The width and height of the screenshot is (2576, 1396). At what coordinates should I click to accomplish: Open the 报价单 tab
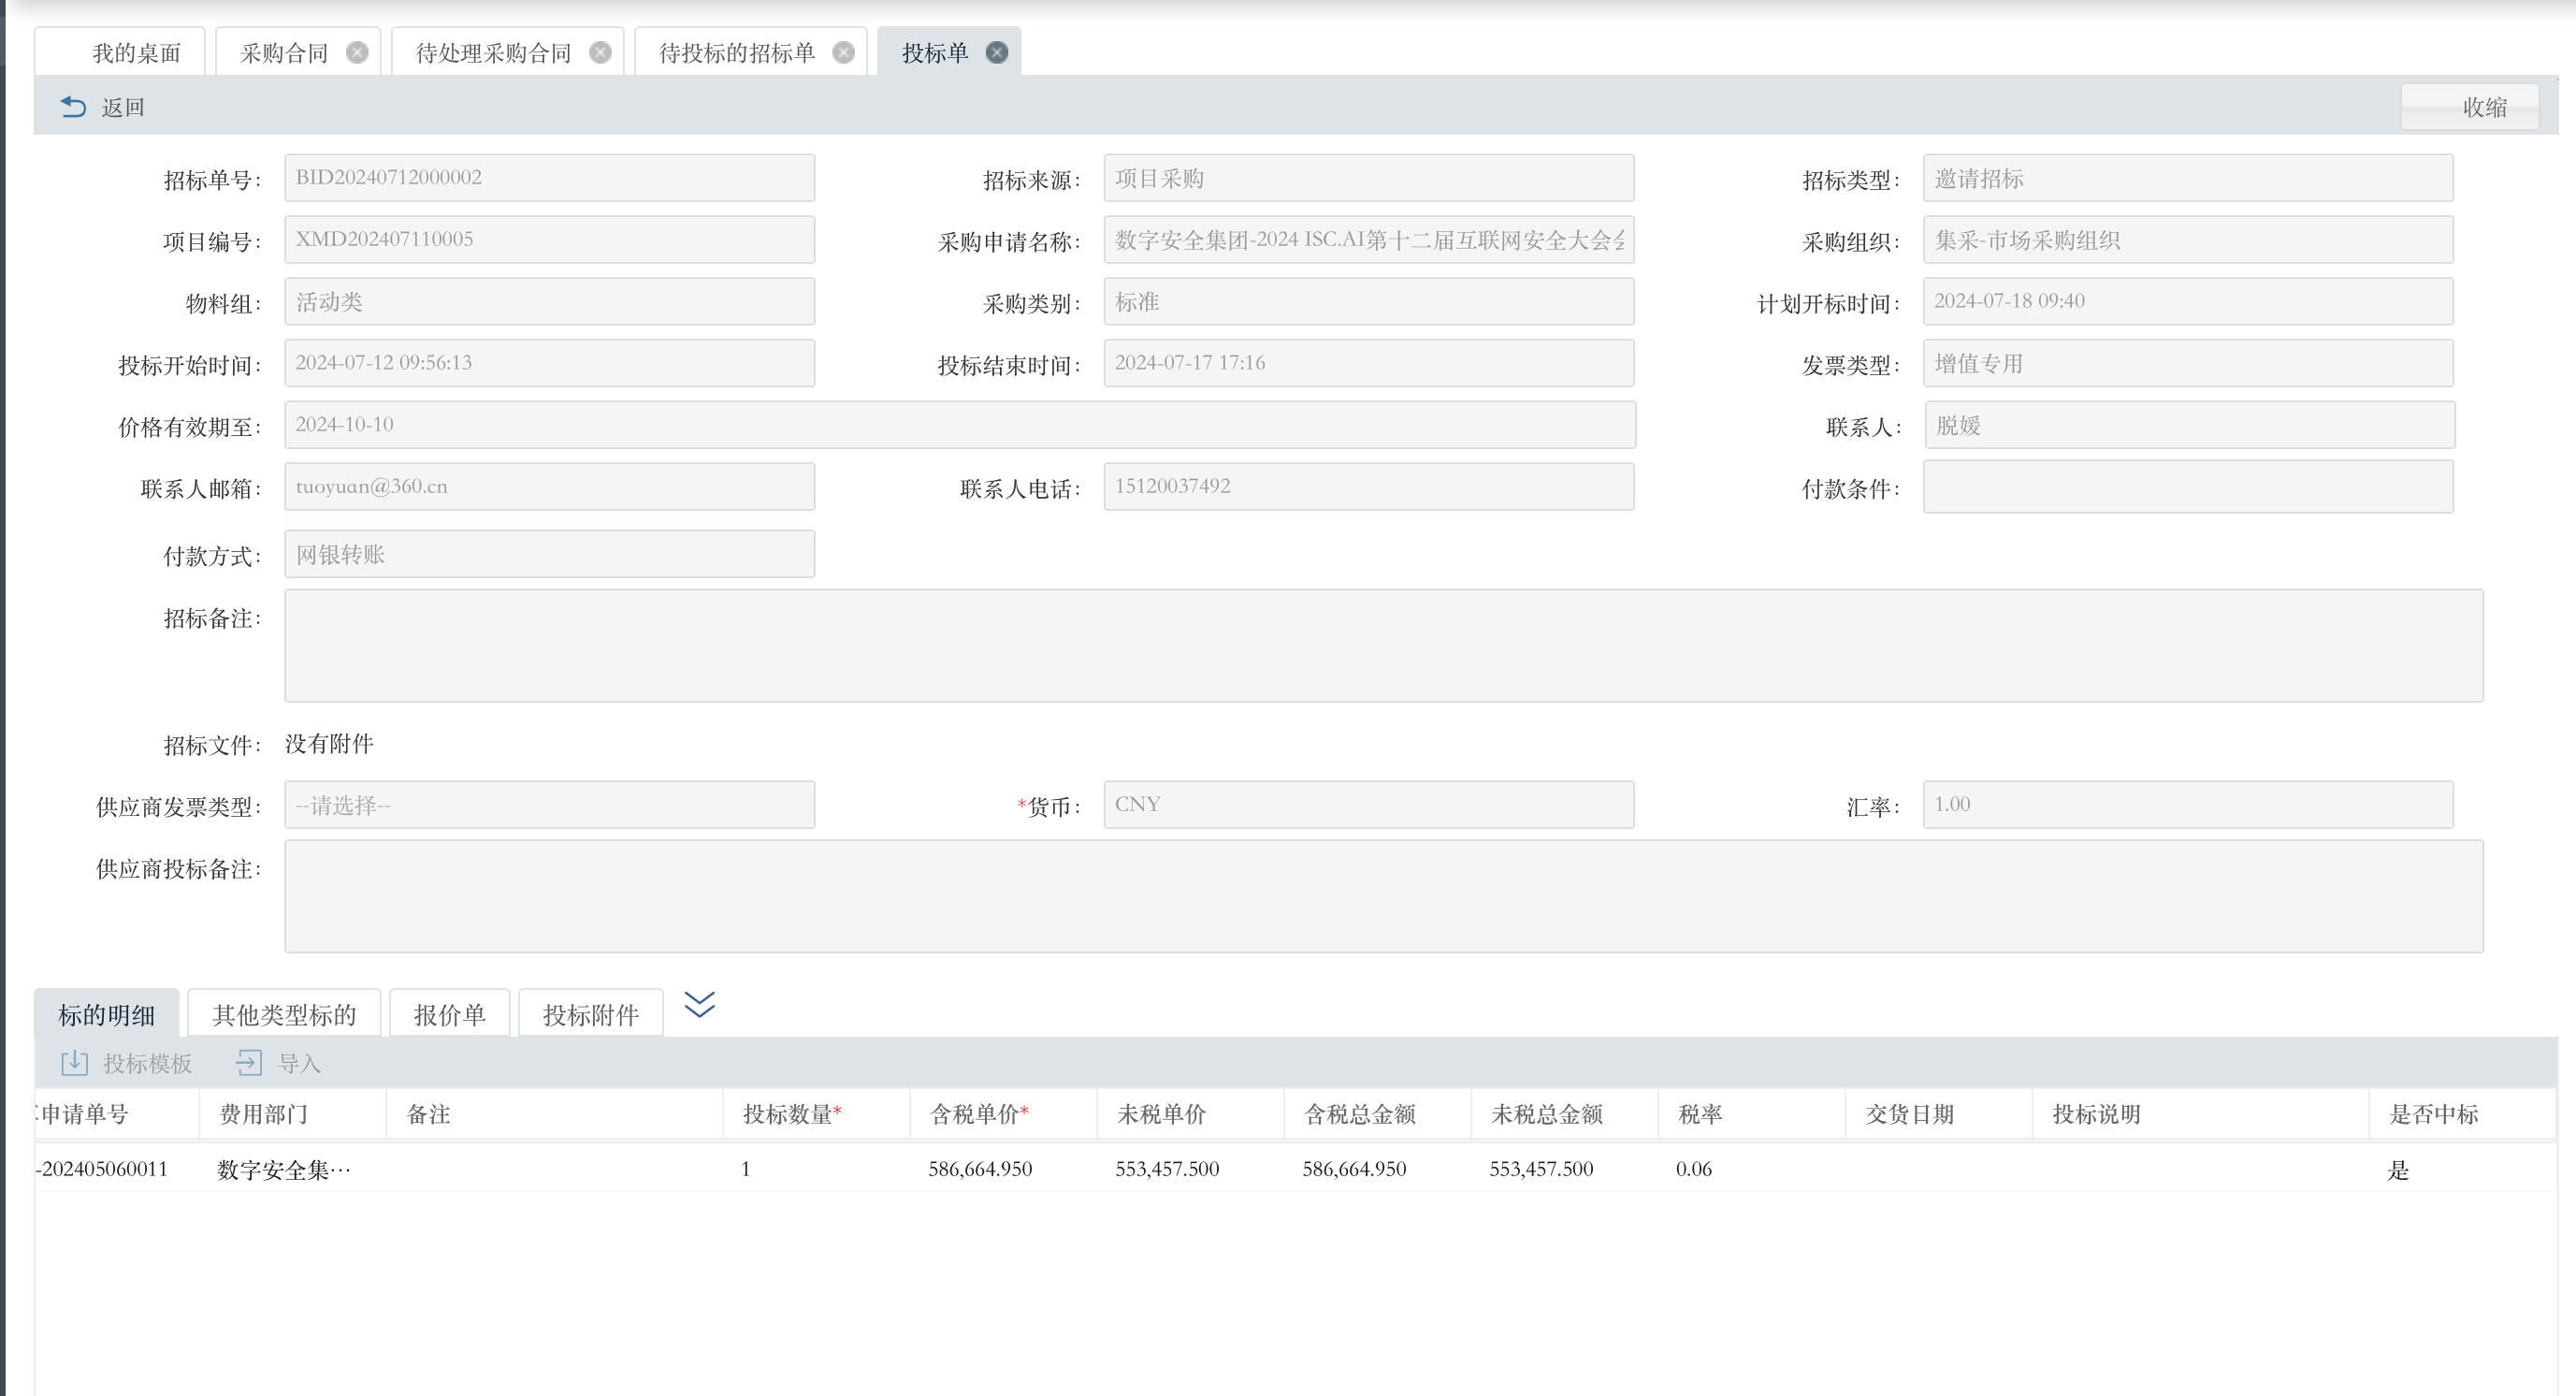pos(449,1015)
